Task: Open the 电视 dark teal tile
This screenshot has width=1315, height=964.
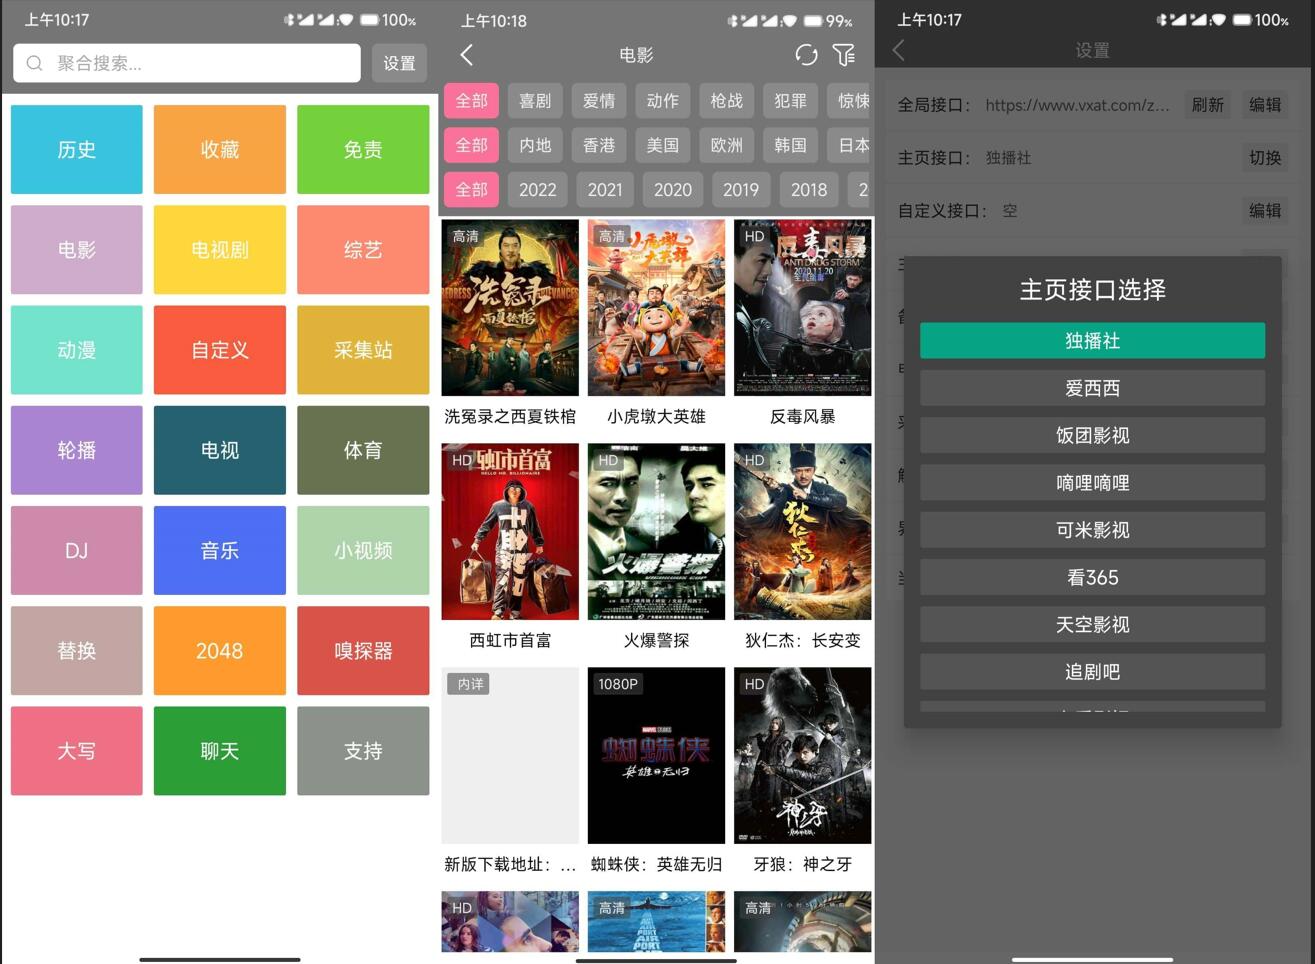Action: point(220,450)
